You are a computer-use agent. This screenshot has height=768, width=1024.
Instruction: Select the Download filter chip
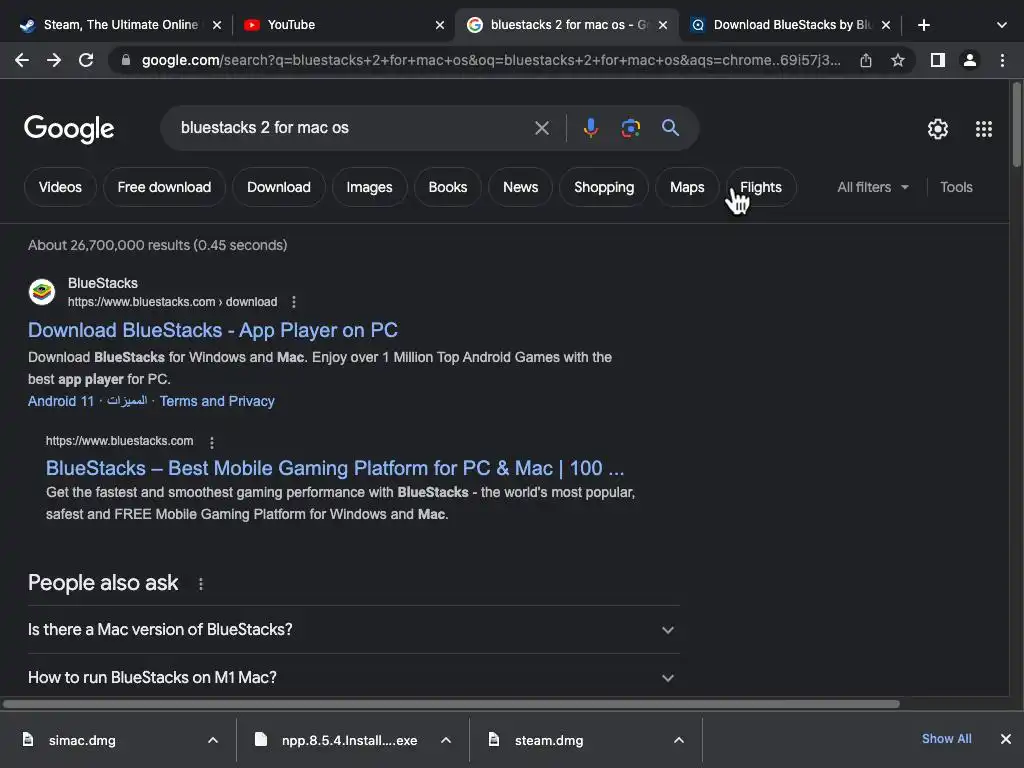pyautogui.click(x=278, y=187)
